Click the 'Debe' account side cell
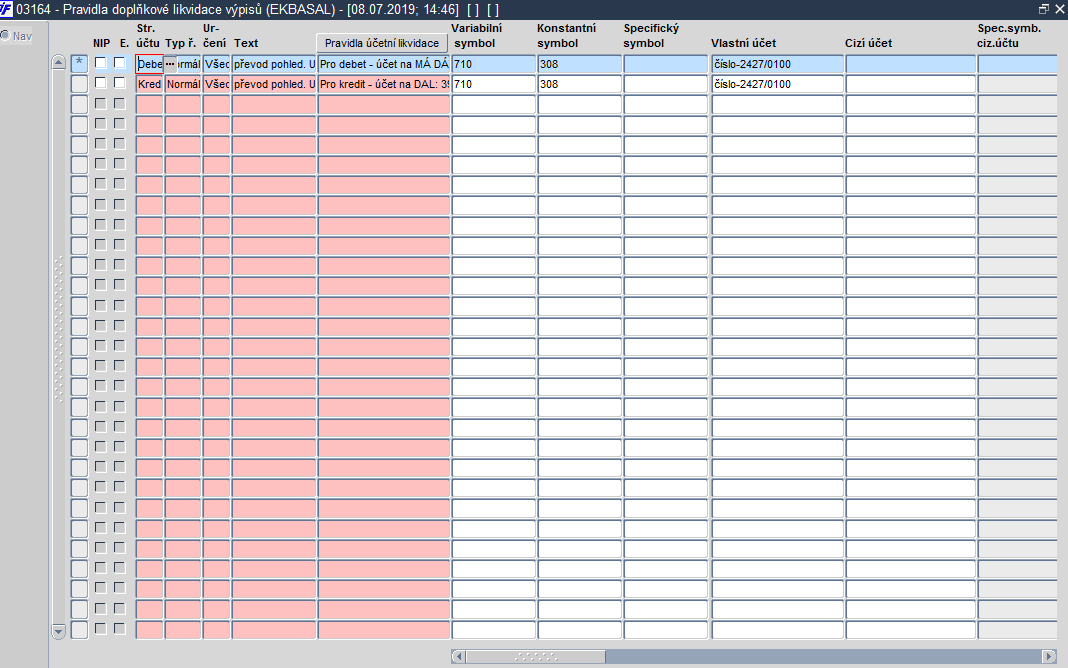1068x668 pixels. point(150,64)
